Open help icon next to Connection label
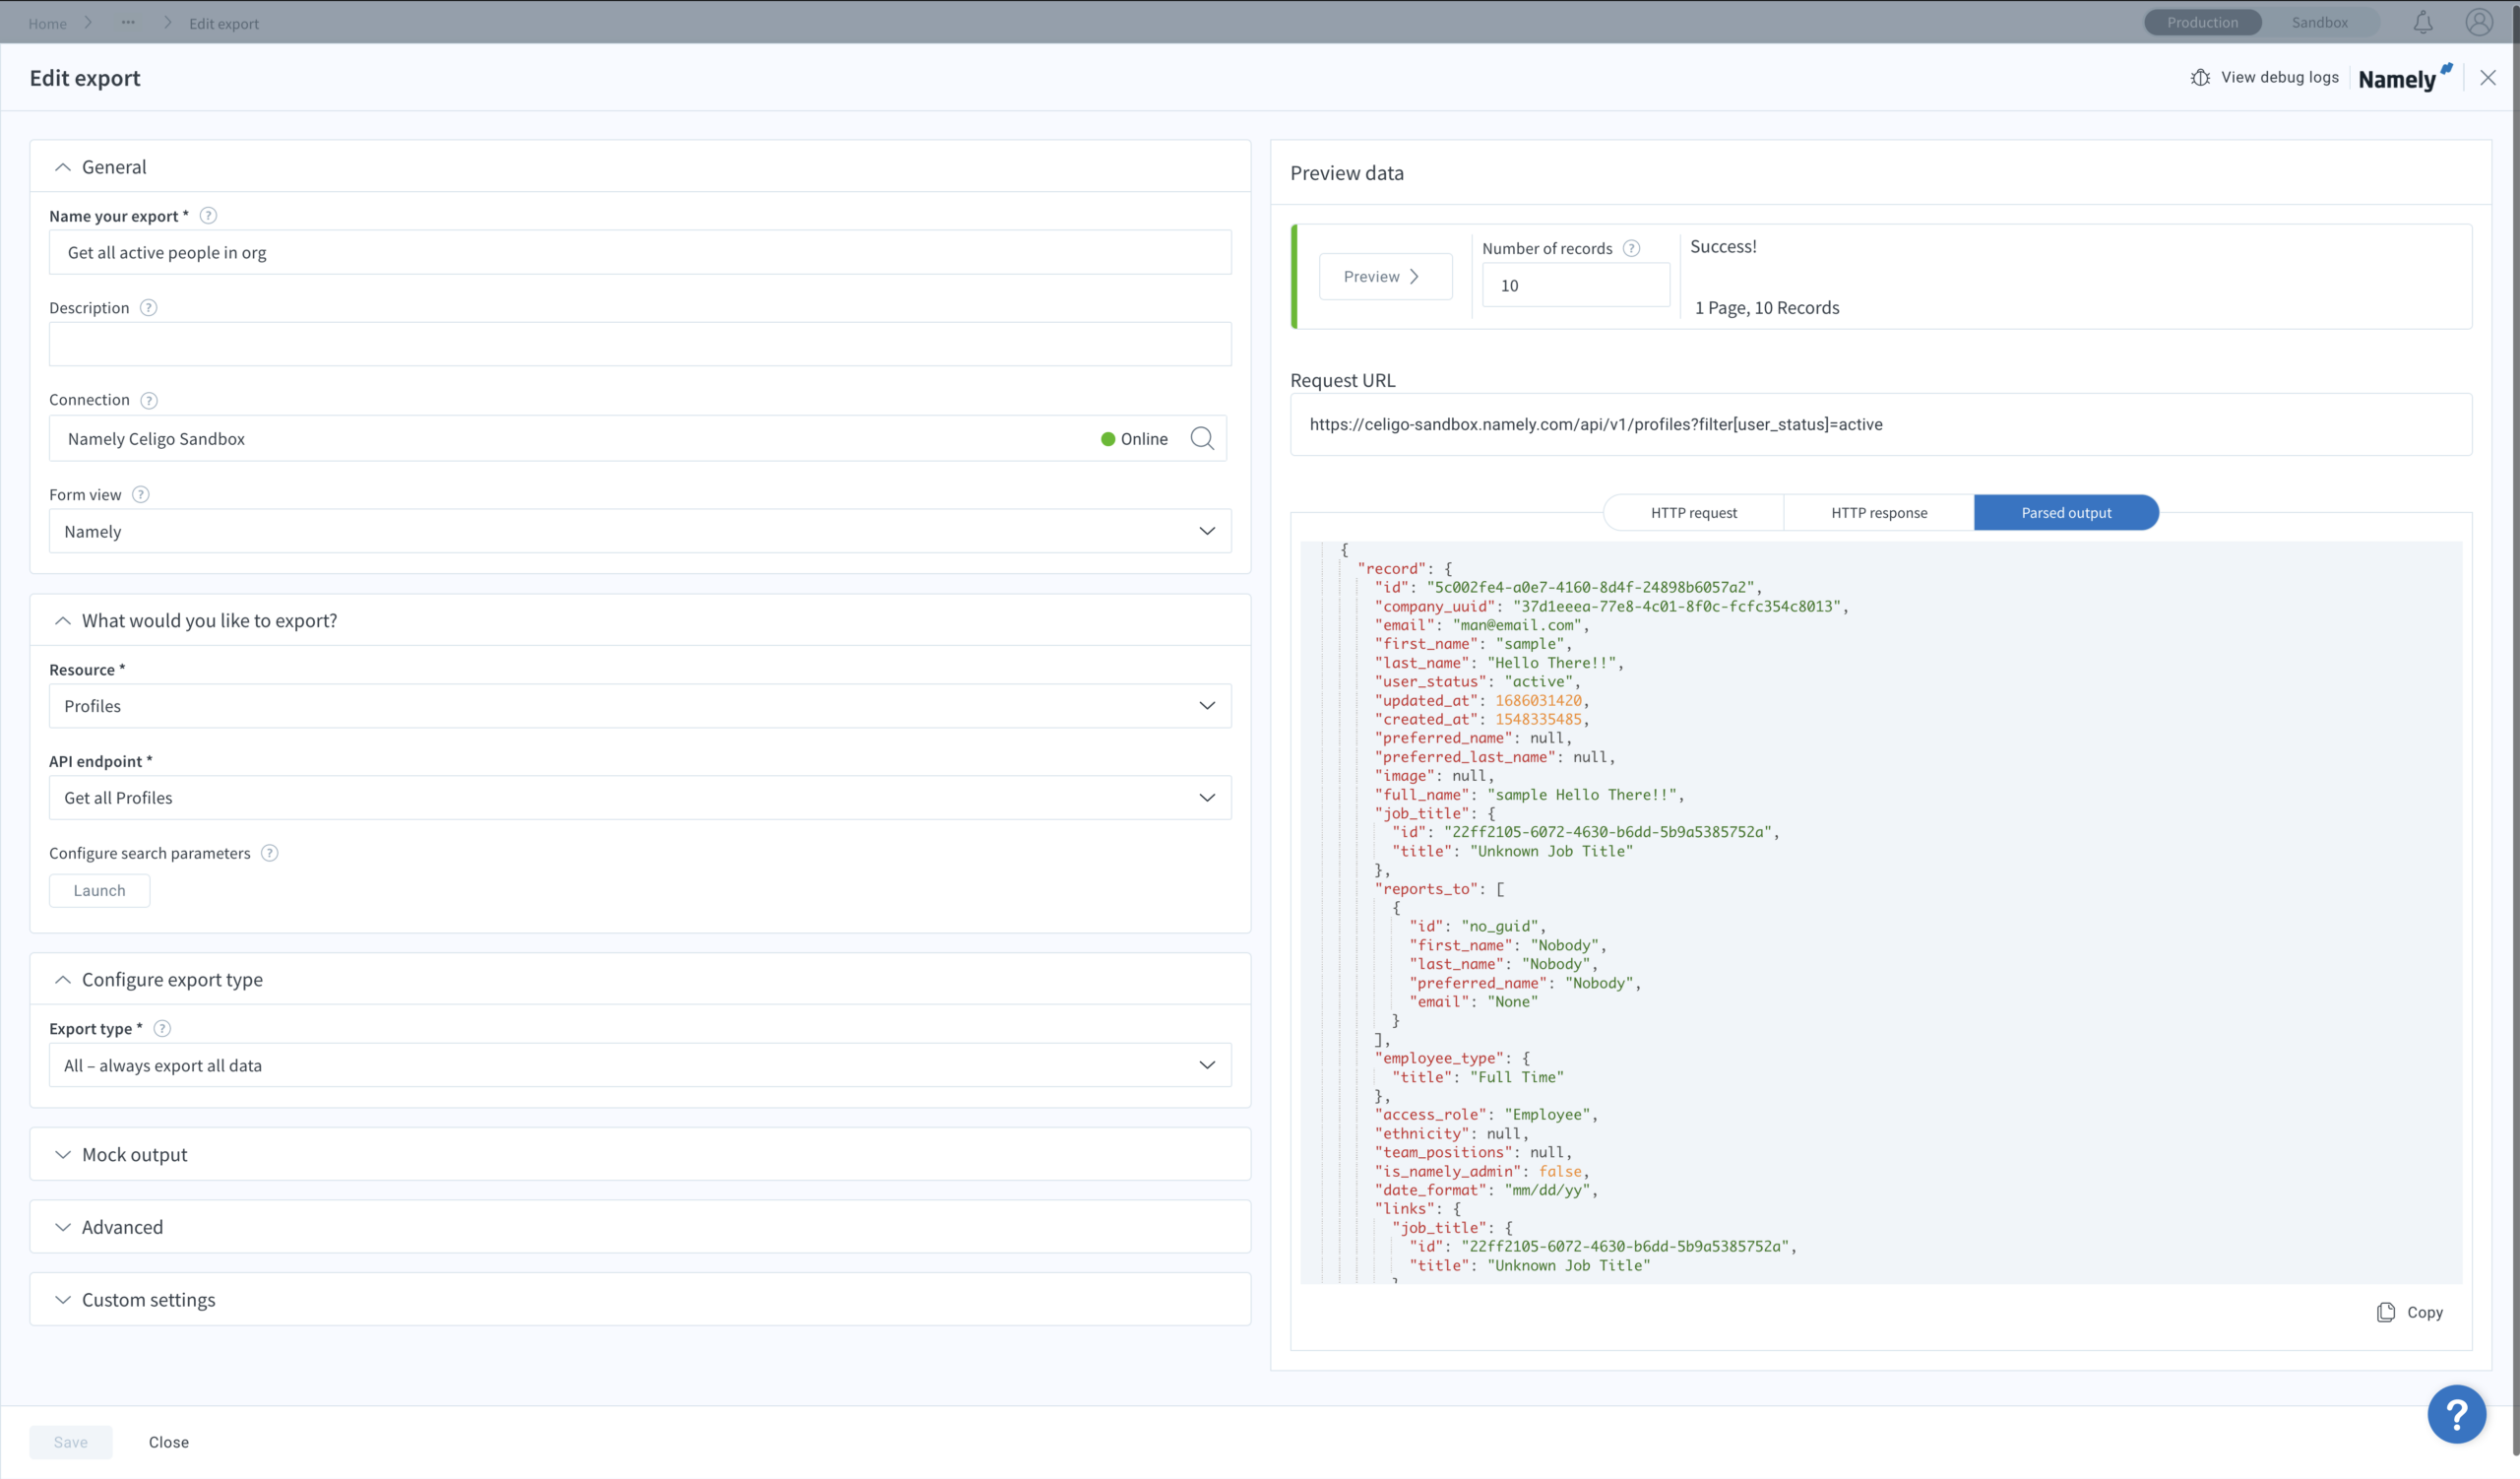 tap(149, 400)
